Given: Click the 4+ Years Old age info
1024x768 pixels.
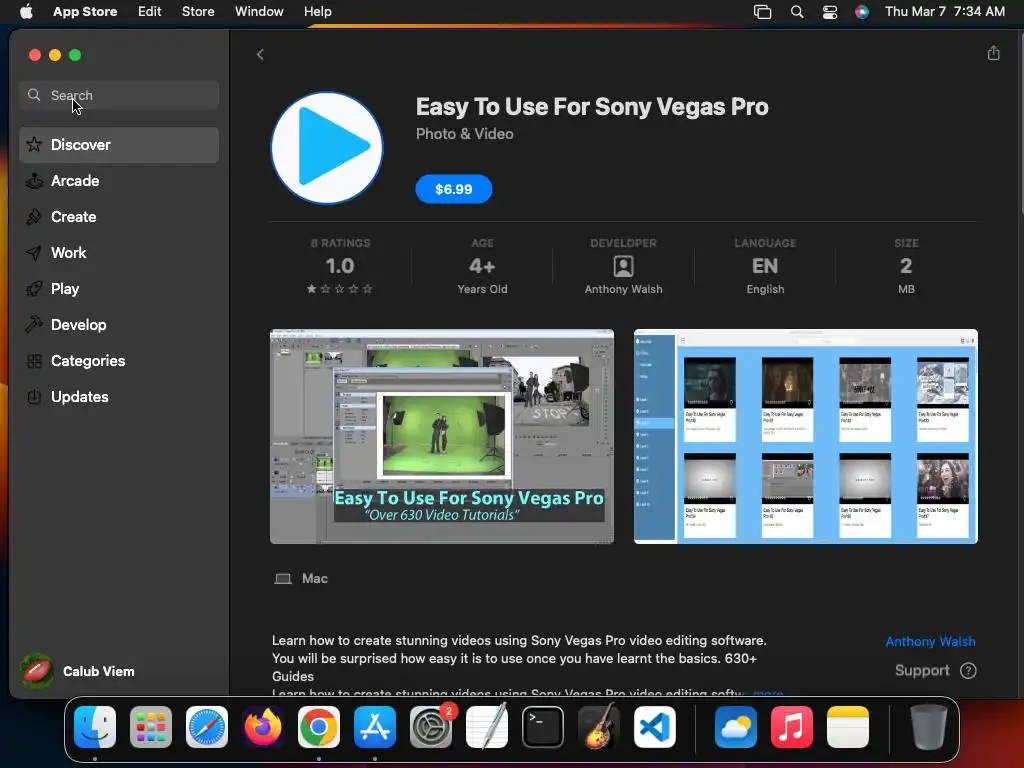Looking at the screenshot, I should (482, 266).
